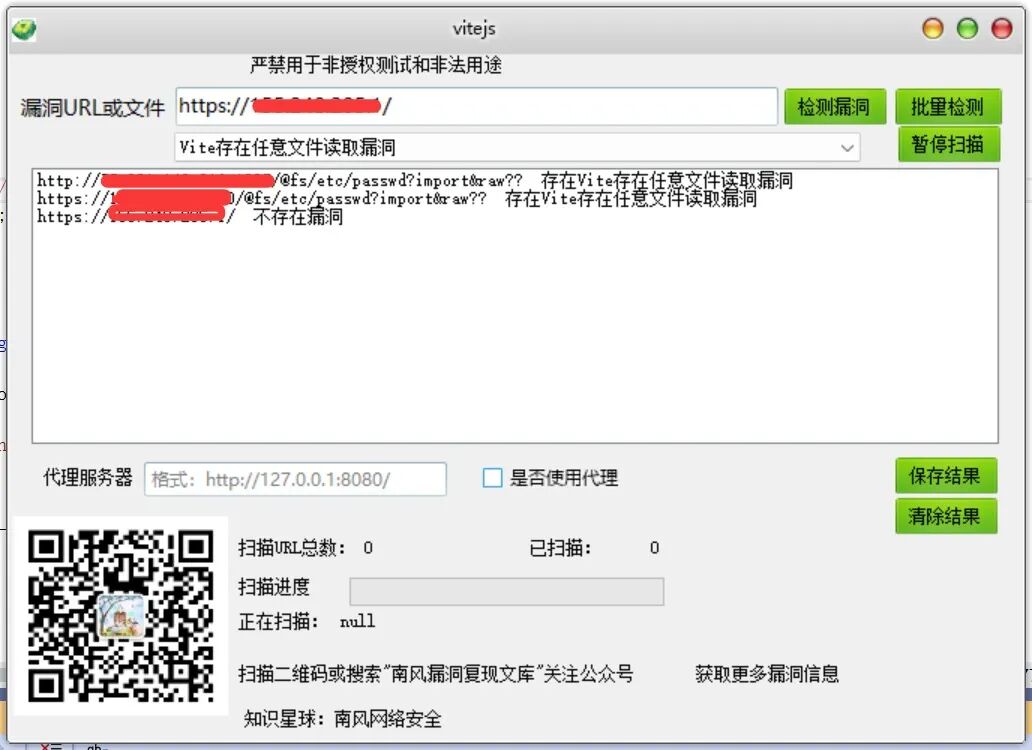Image resolution: width=1032 pixels, height=750 pixels.
Task: Clear results with 清除结果 button
Action: [x=946, y=516]
